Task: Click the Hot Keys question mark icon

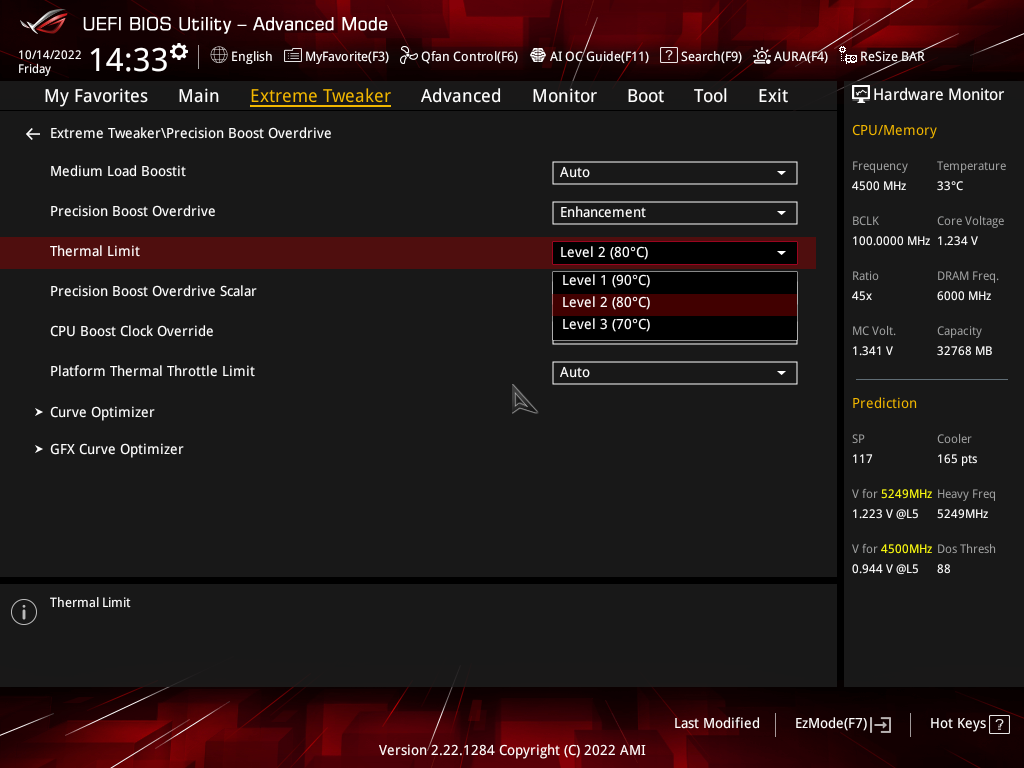Action: point(999,724)
